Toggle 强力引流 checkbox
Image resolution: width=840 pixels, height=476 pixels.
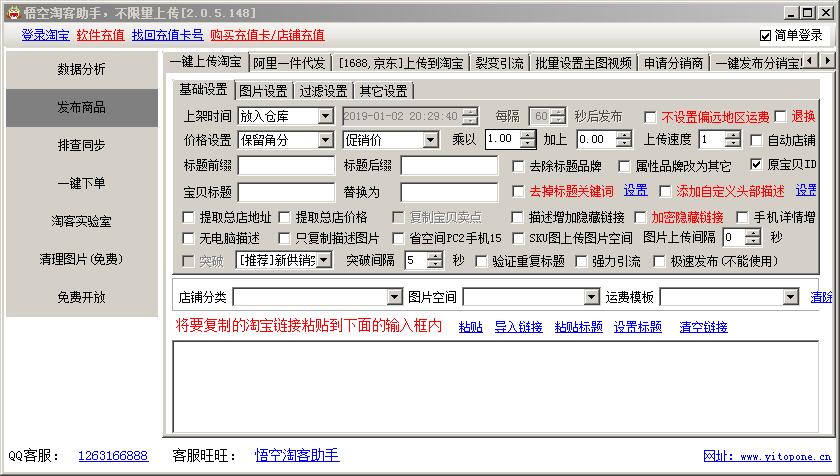coord(581,261)
